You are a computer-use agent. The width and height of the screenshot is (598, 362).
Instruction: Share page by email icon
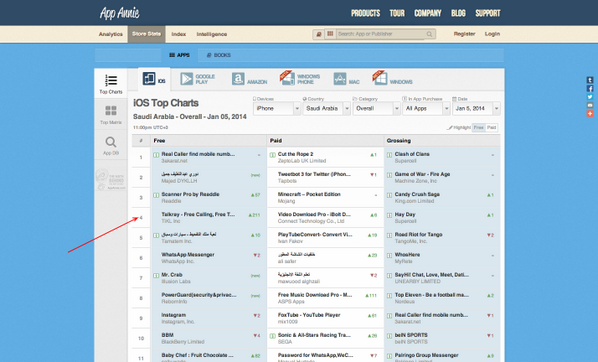click(x=590, y=105)
